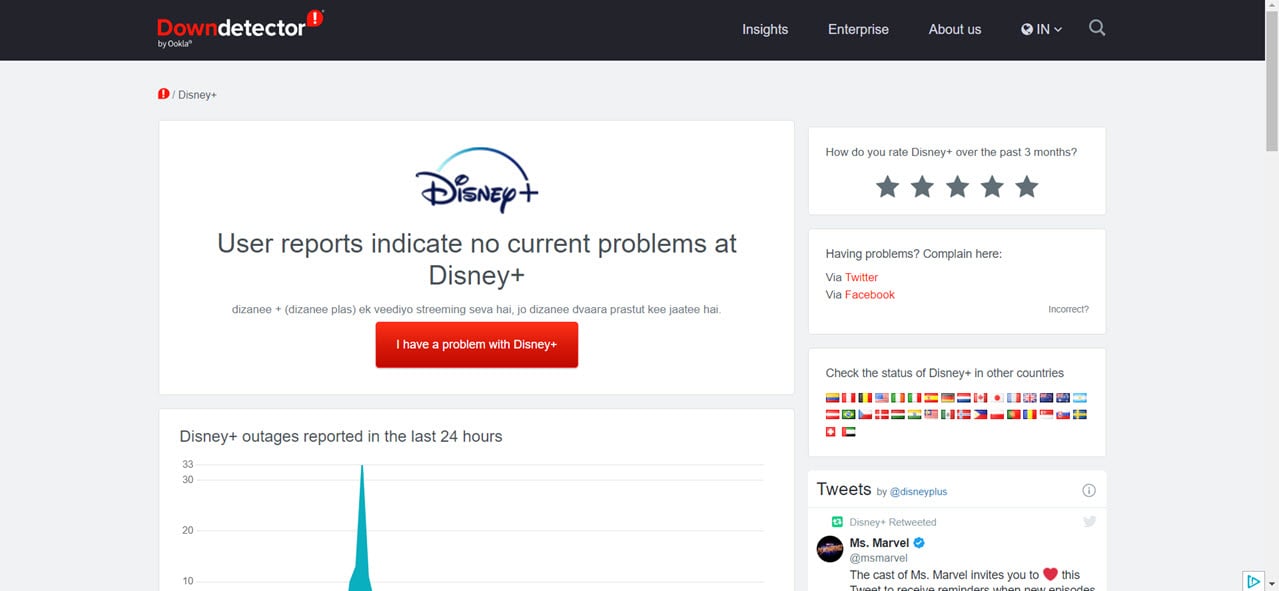Open the Tweets widget info icon
This screenshot has width=1279, height=591.
1089,490
